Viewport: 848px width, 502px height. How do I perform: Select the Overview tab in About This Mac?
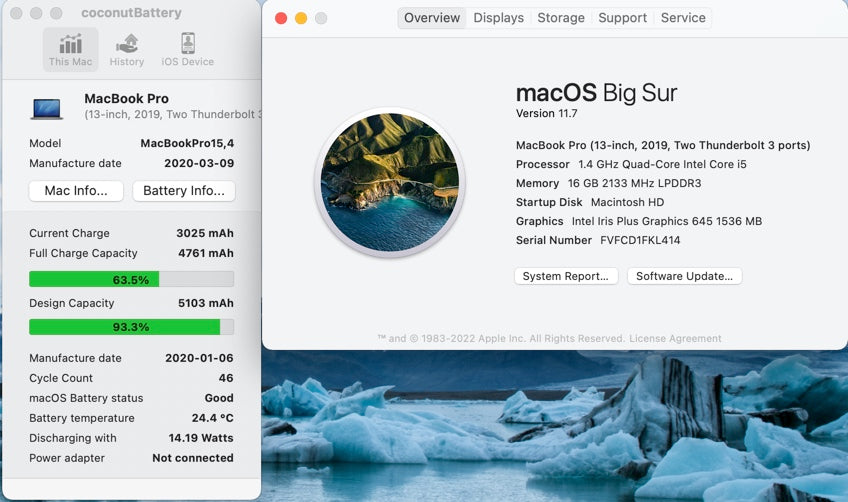(x=432, y=18)
